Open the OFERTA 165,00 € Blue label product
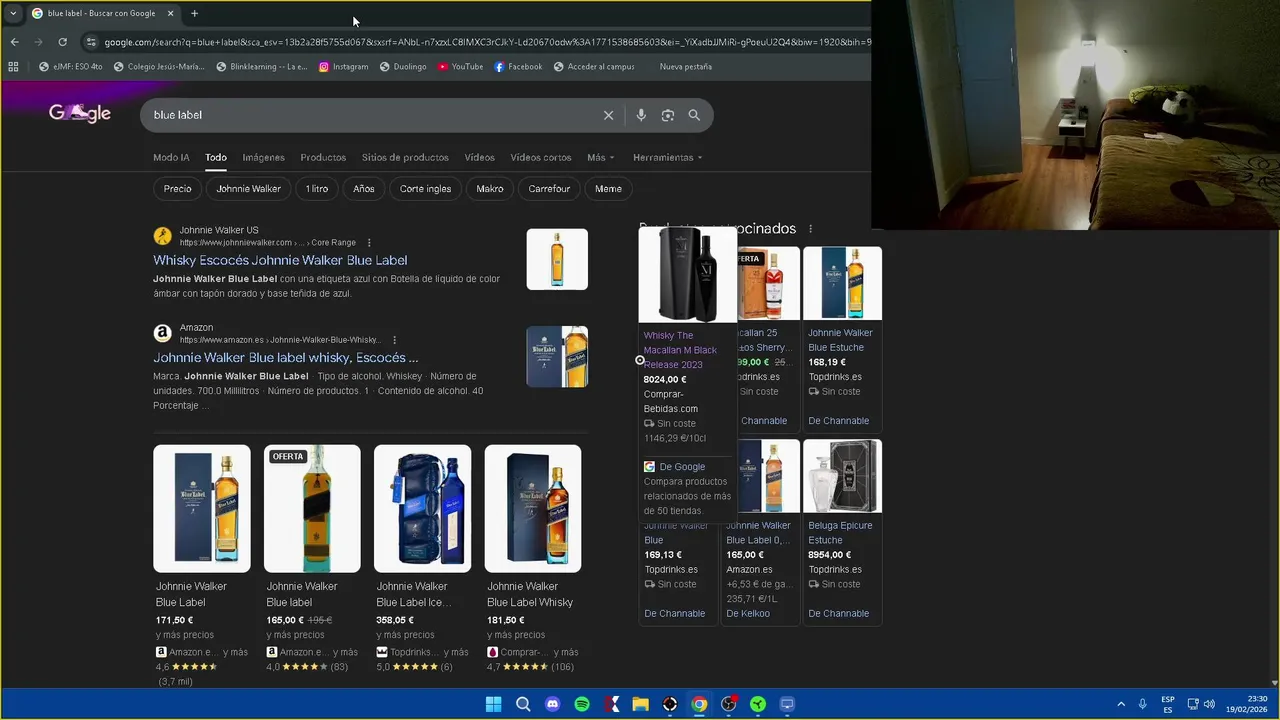The height and width of the screenshot is (720, 1280). coord(312,559)
